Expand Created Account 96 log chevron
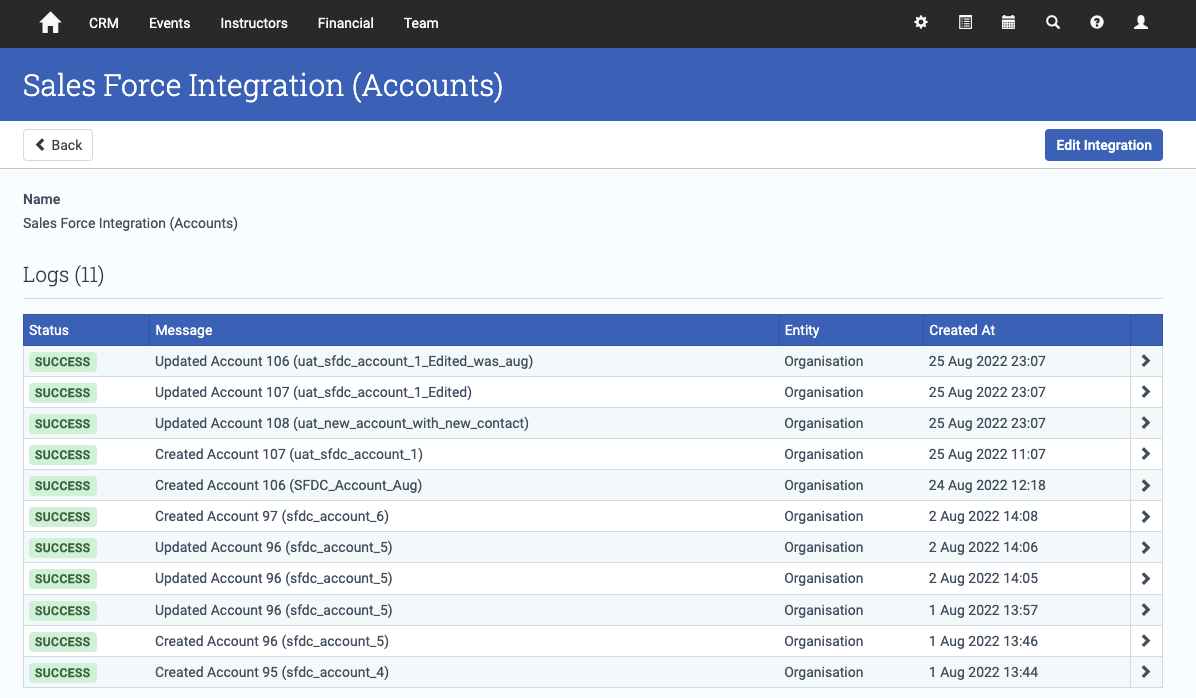 (x=1146, y=642)
